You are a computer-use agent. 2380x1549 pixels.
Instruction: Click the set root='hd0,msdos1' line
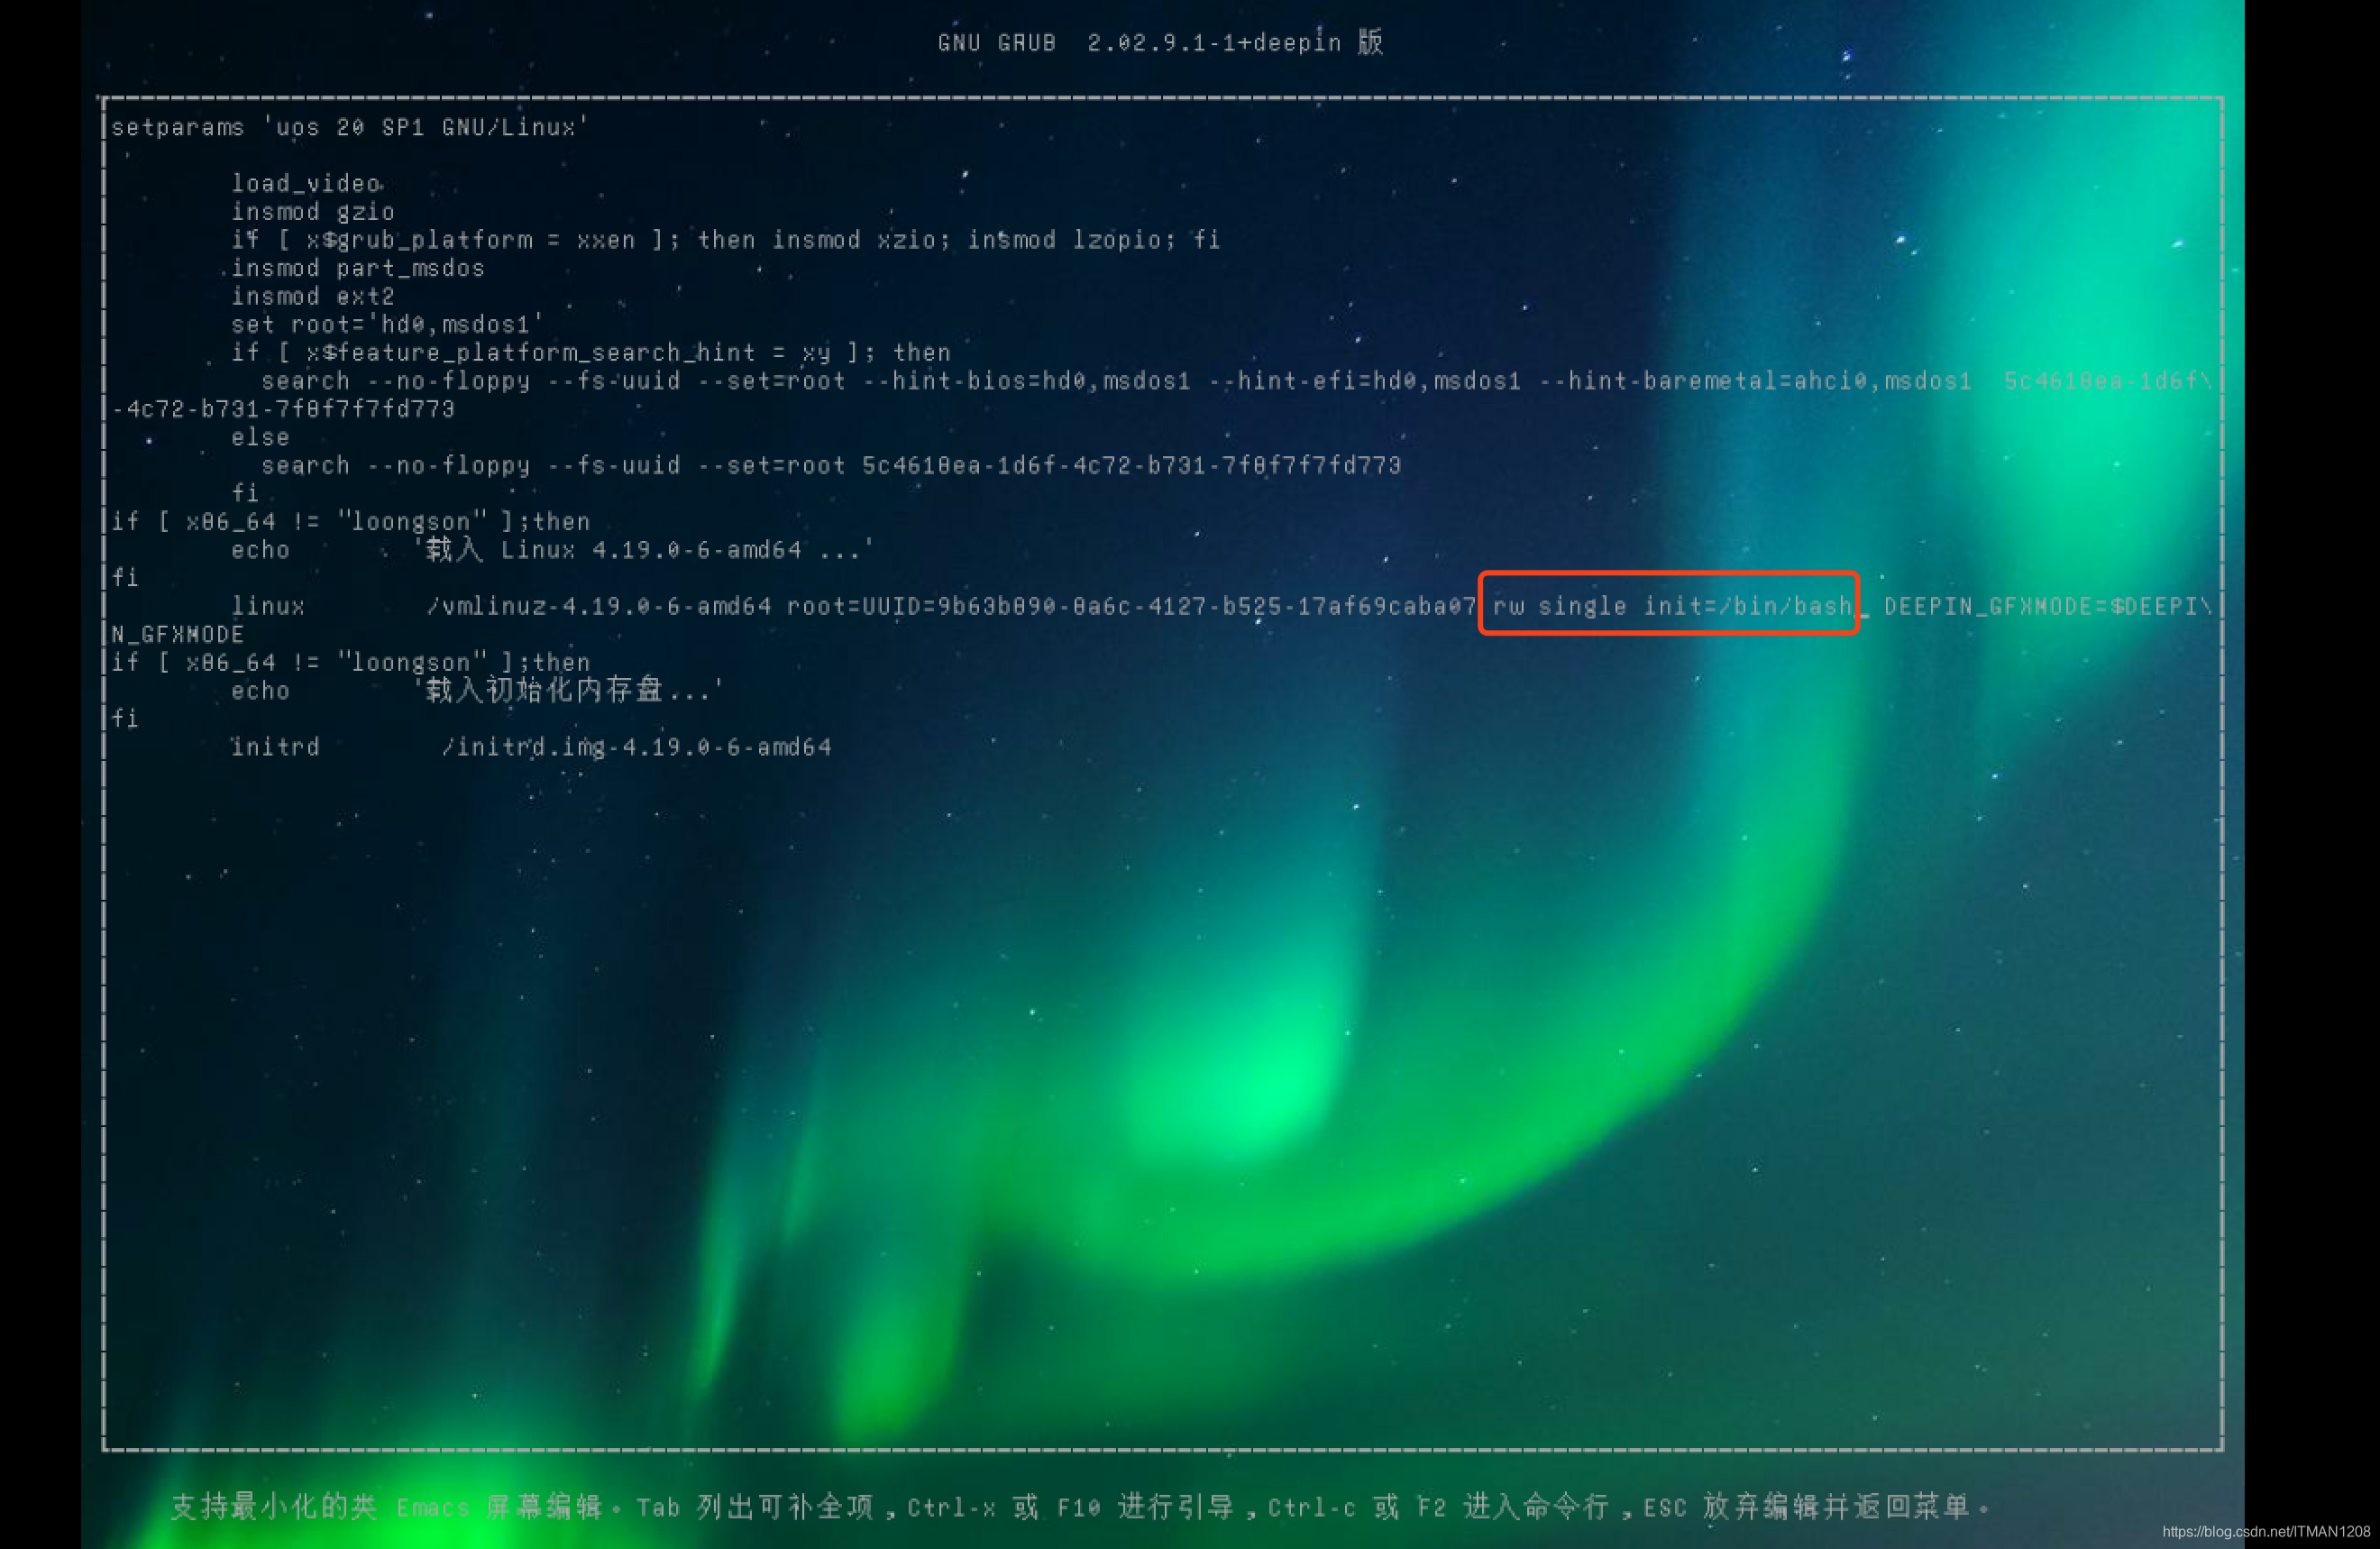point(387,324)
